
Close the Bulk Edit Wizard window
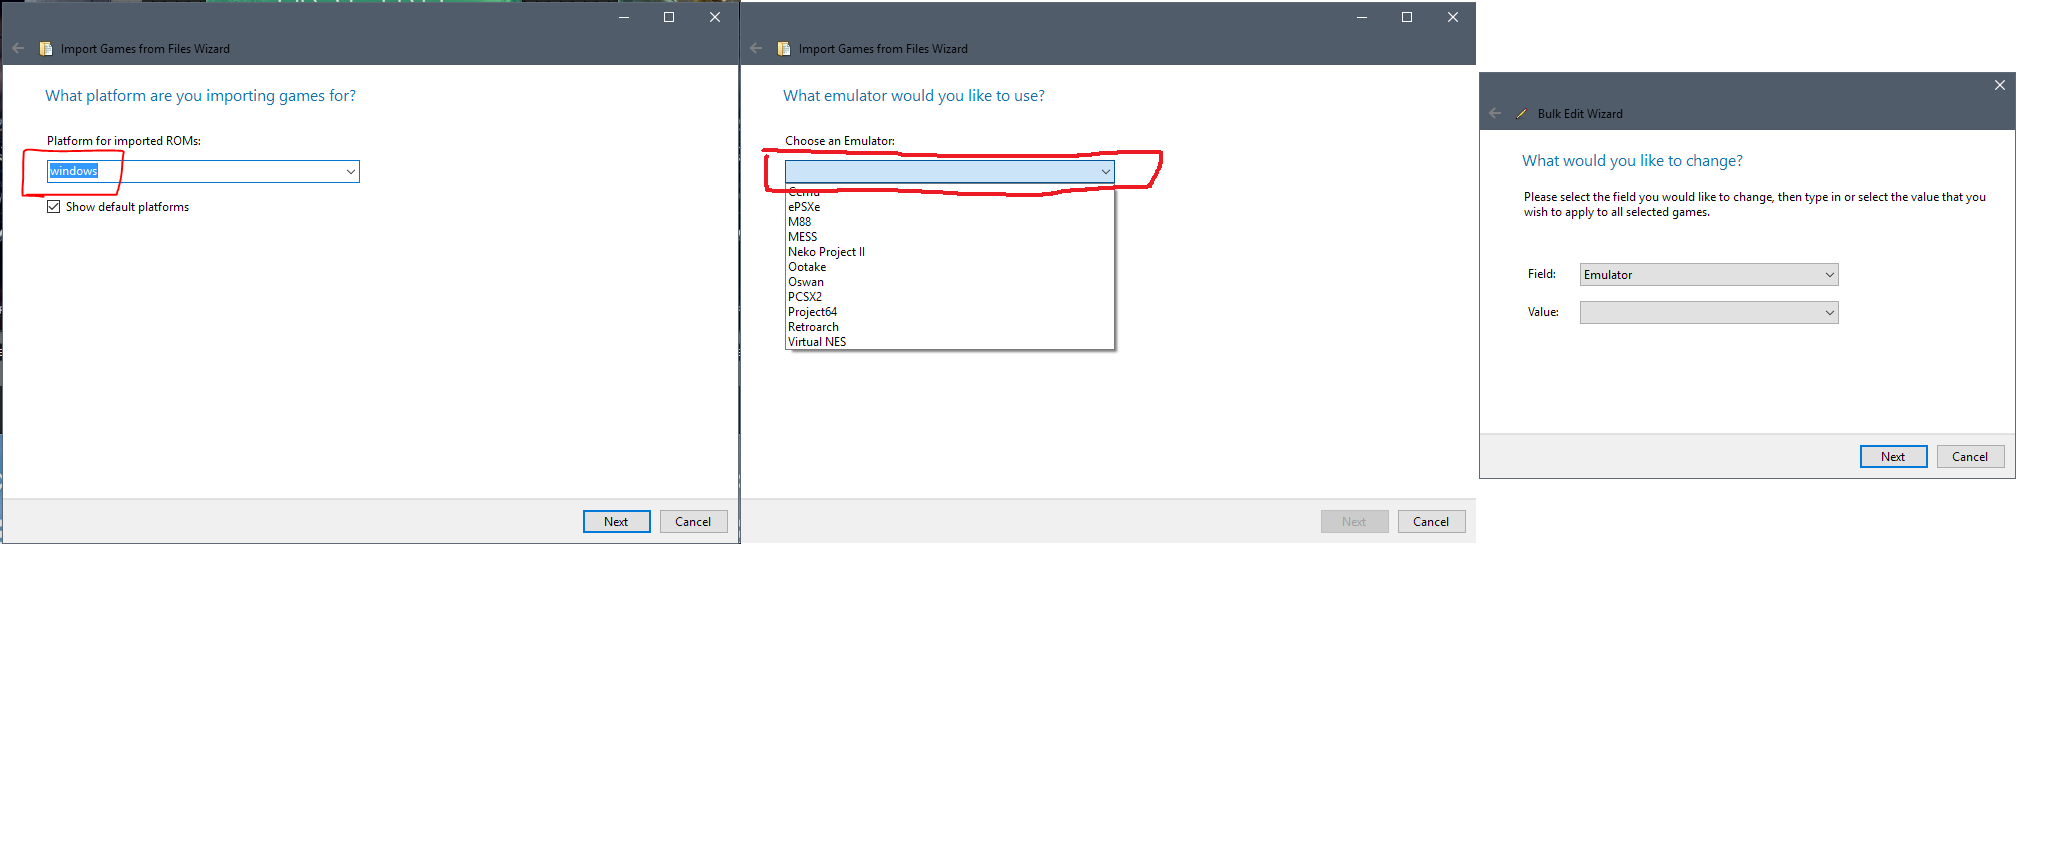click(x=2000, y=85)
